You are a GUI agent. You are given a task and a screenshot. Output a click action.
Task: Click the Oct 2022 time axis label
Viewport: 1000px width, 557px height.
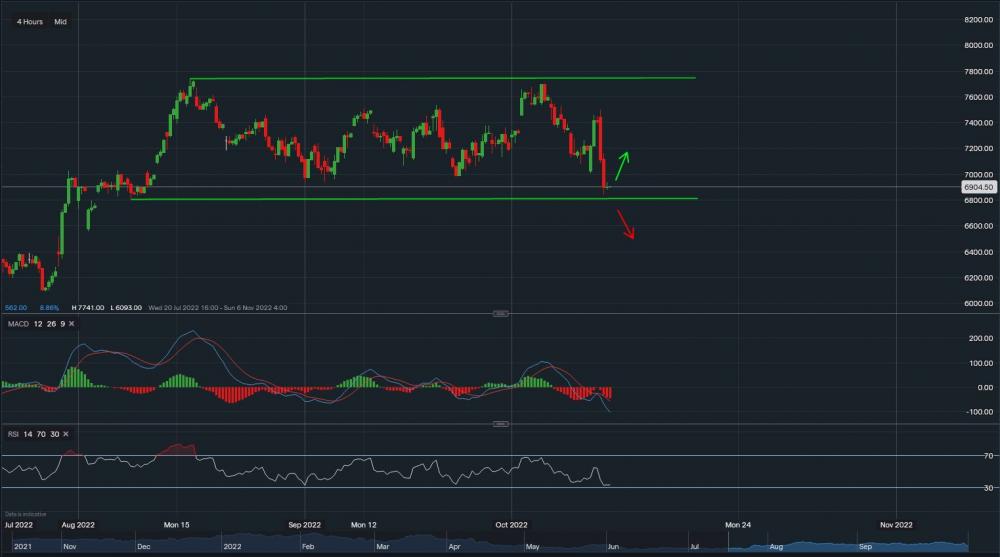(511, 524)
